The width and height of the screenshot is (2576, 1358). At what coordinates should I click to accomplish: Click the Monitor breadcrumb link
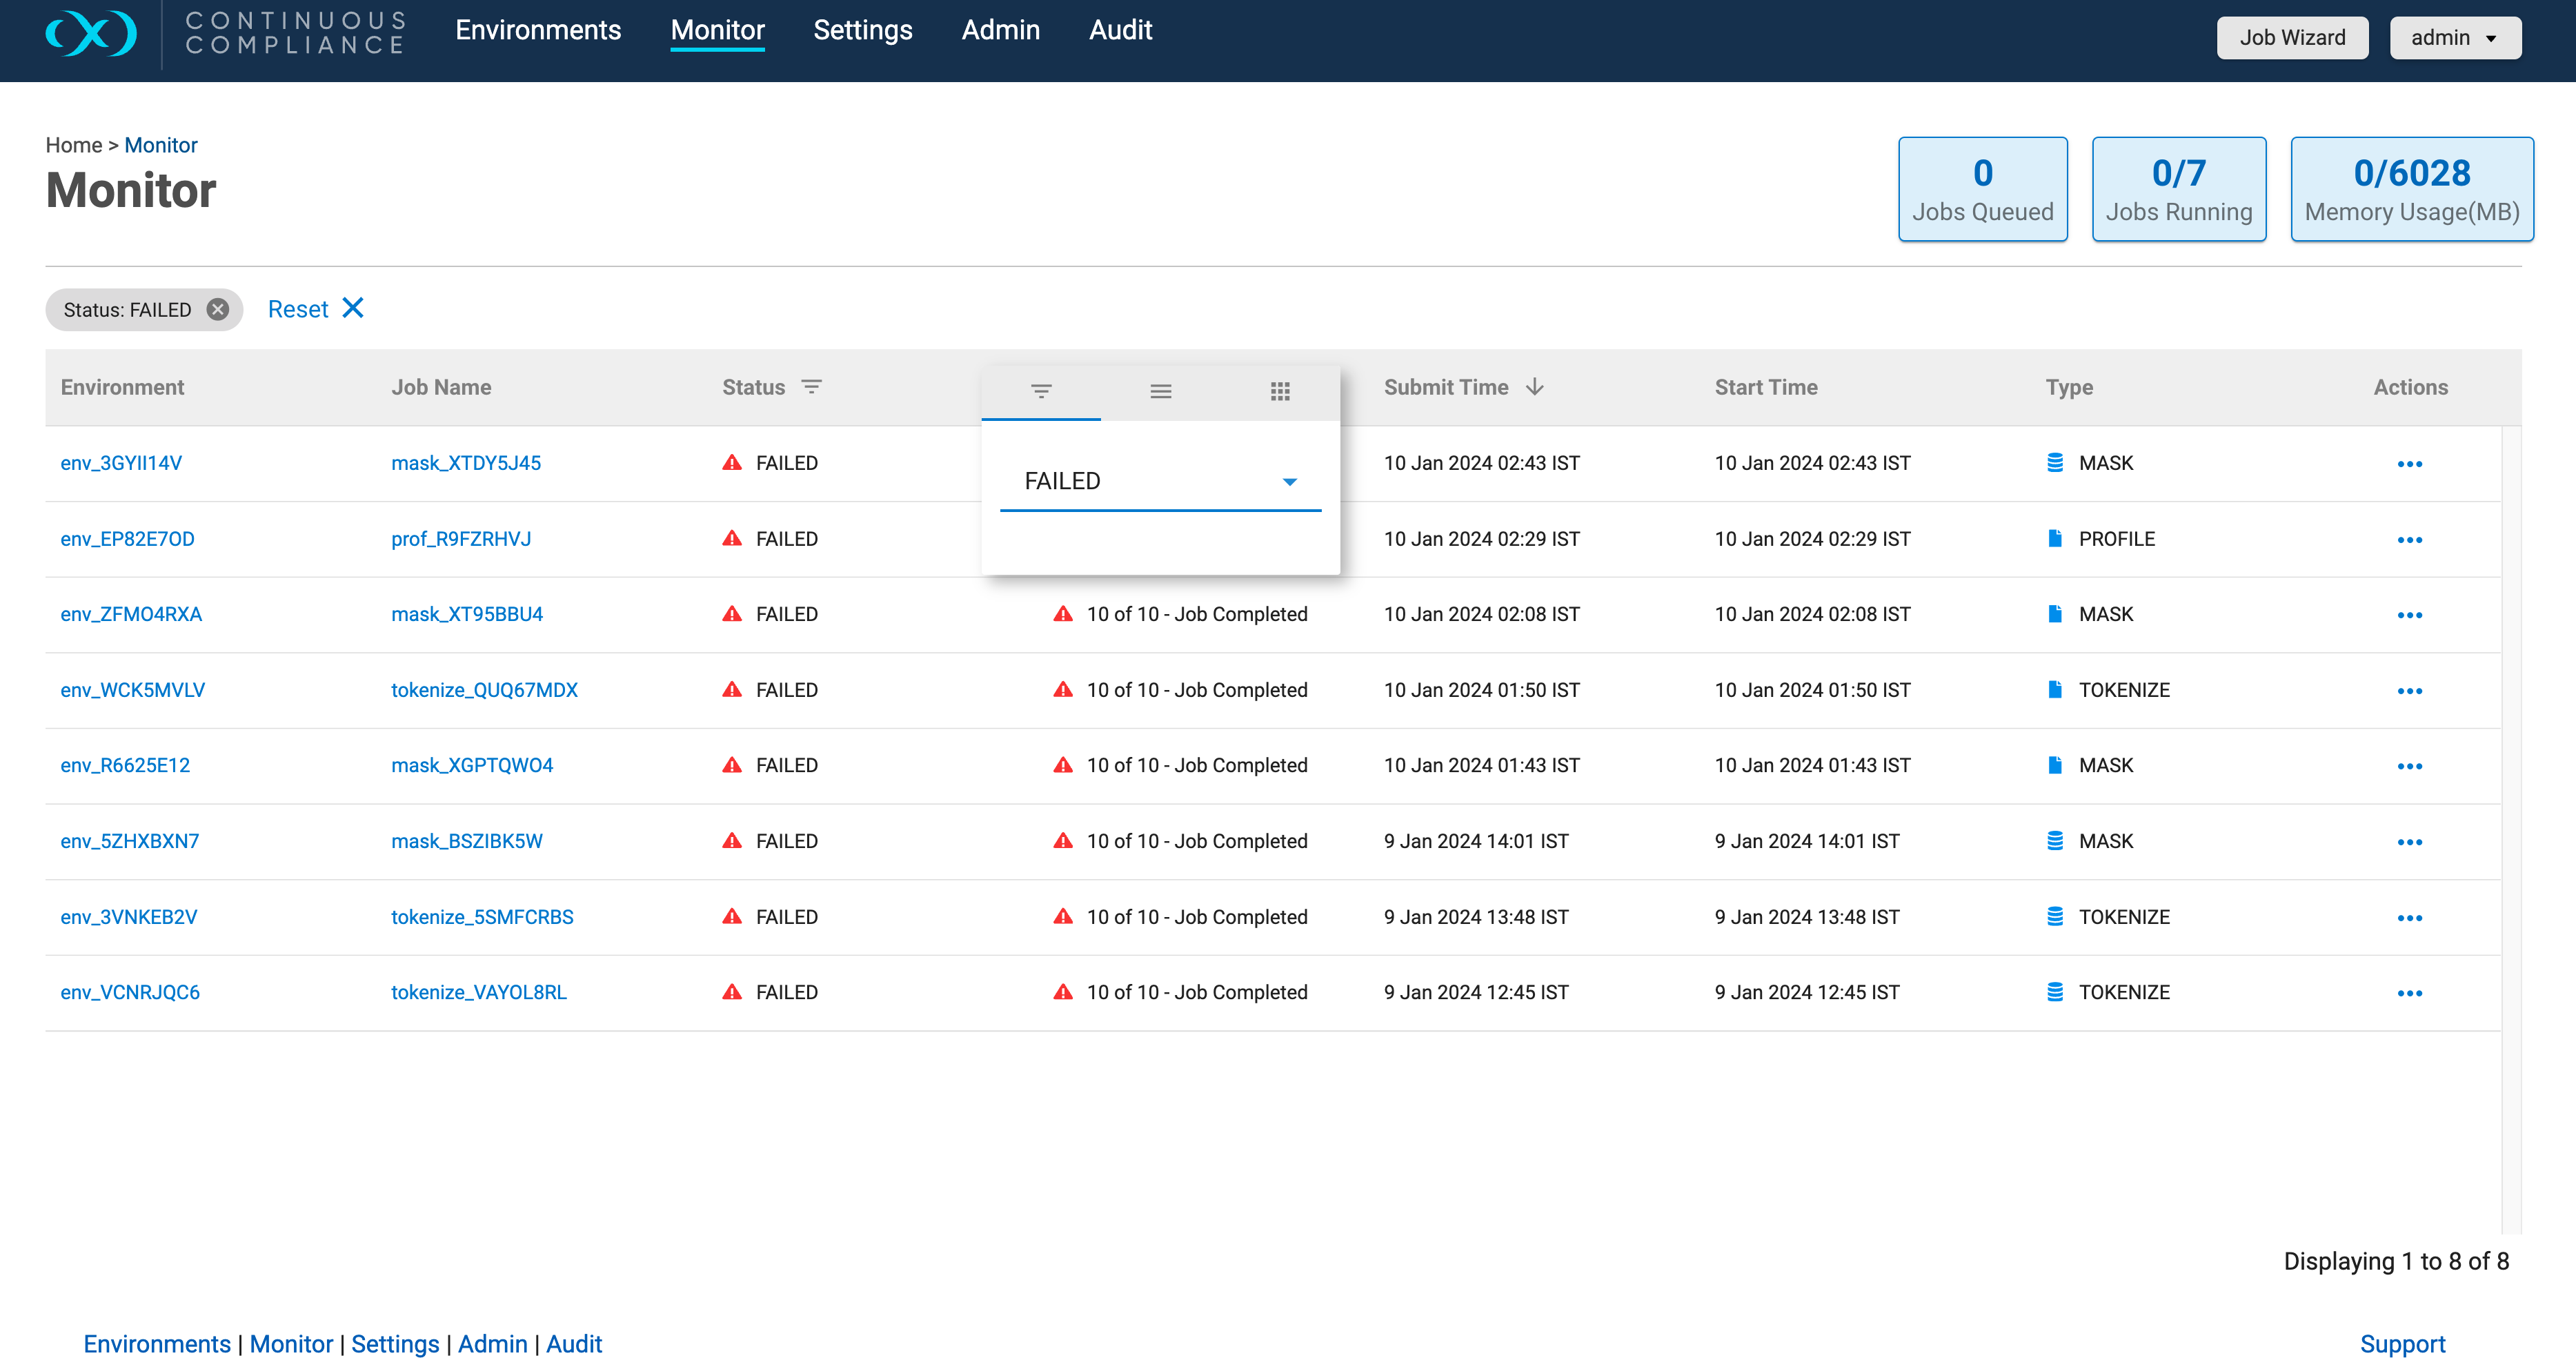click(161, 145)
